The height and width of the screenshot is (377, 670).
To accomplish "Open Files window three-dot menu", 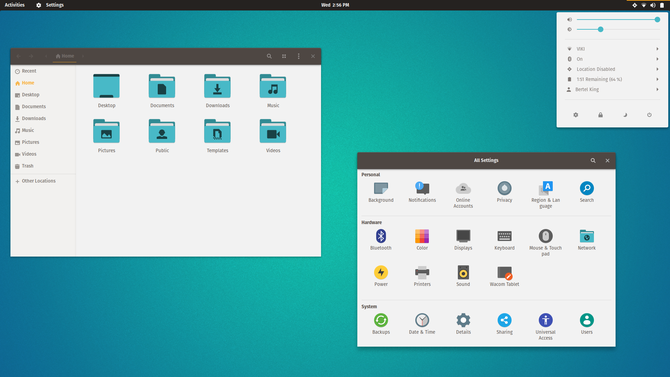I will coord(298,56).
